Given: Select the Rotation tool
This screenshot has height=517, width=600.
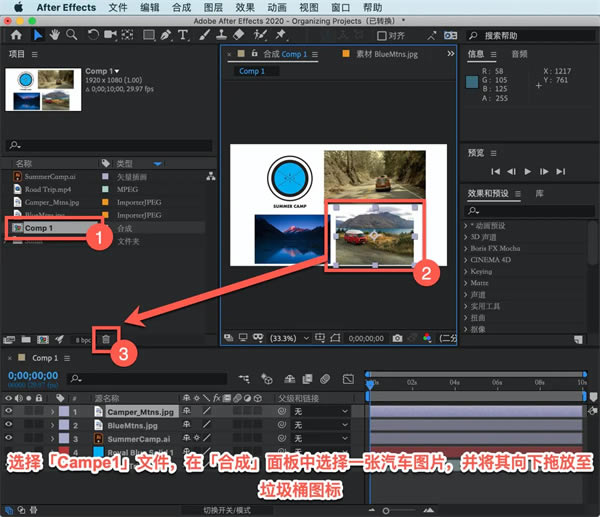Looking at the screenshot, I should (x=93, y=35).
